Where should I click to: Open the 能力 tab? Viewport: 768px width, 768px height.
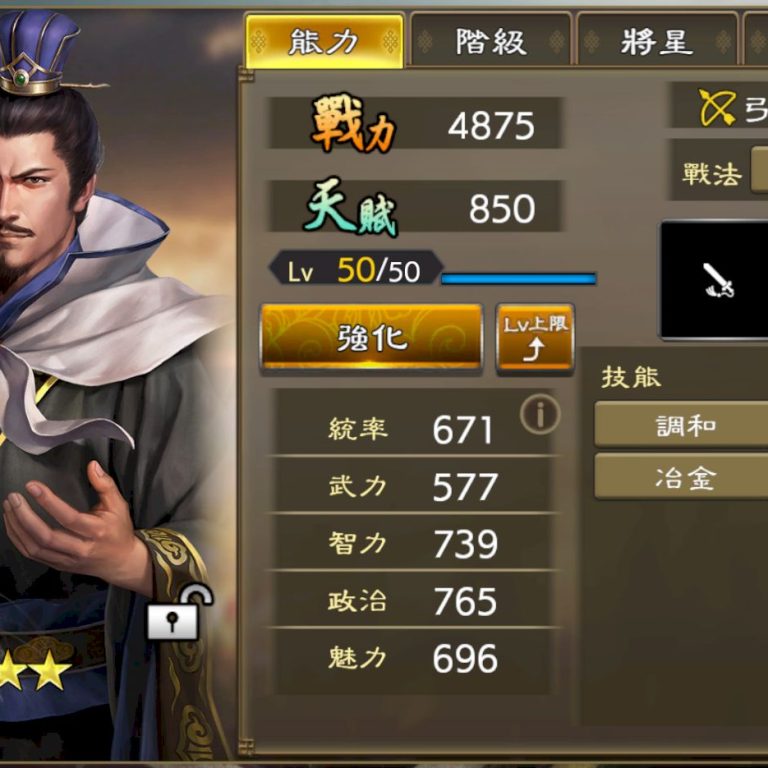pyautogui.click(x=324, y=42)
